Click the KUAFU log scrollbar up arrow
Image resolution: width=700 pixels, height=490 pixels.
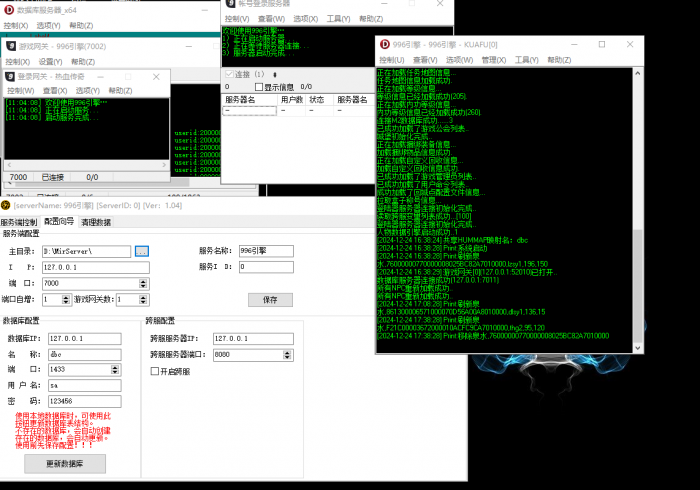638,73
